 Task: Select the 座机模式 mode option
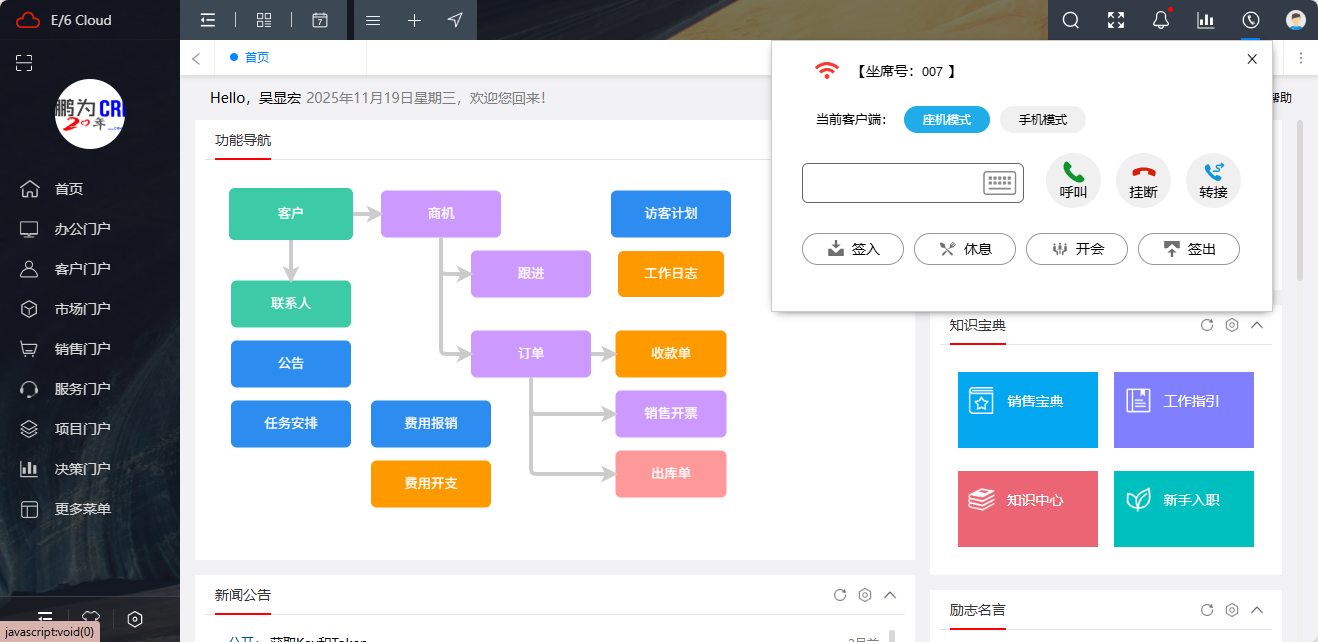946,119
